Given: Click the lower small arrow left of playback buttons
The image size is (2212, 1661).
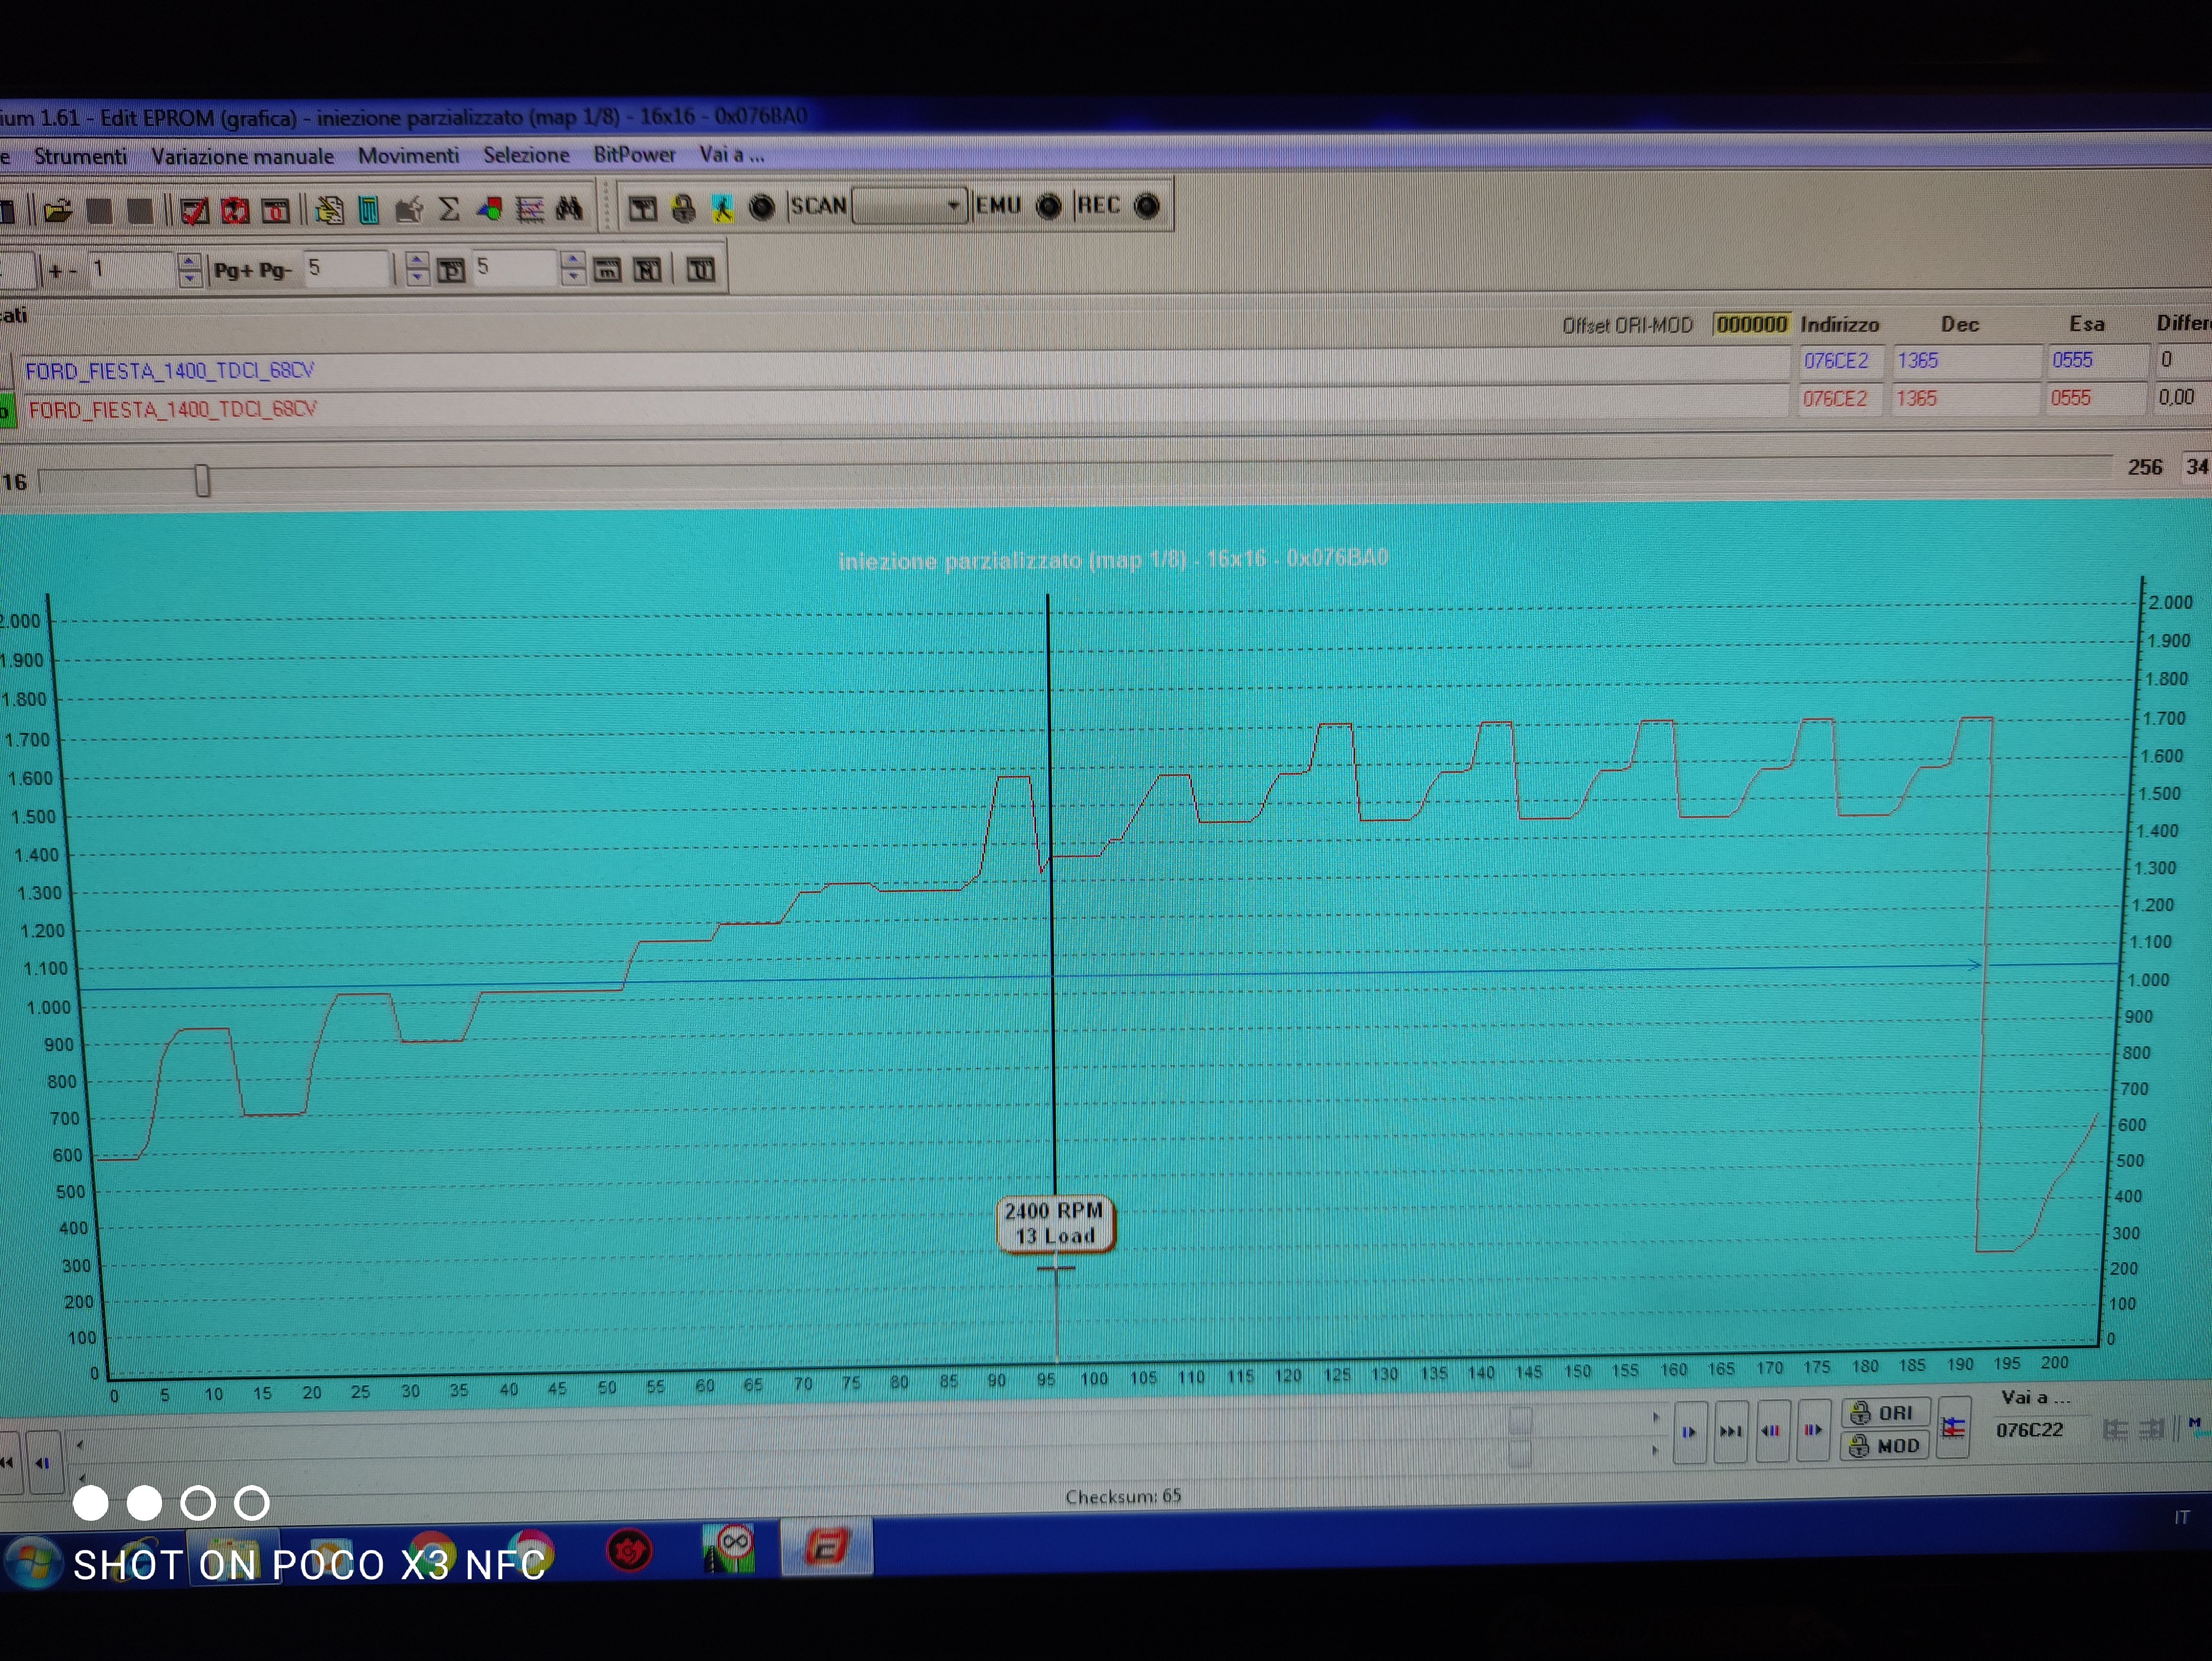Looking at the screenshot, I should pyautogui.click(x=1656, y=1449).
